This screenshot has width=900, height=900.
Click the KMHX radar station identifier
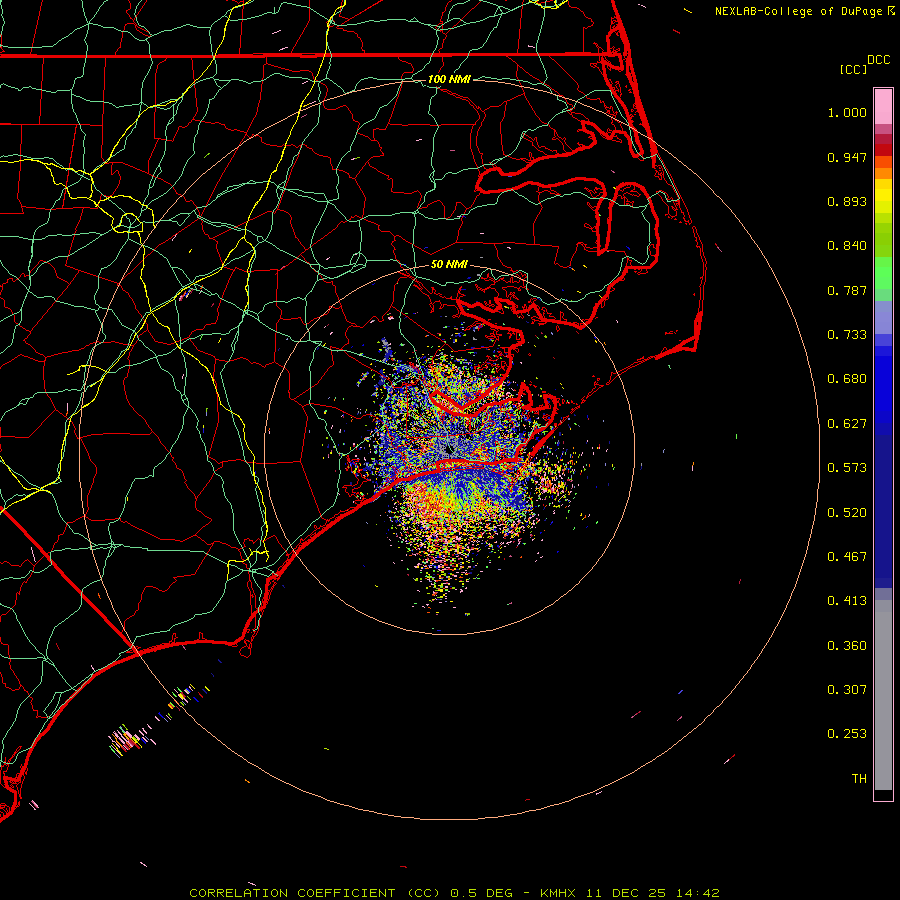(x=557, y=893)
